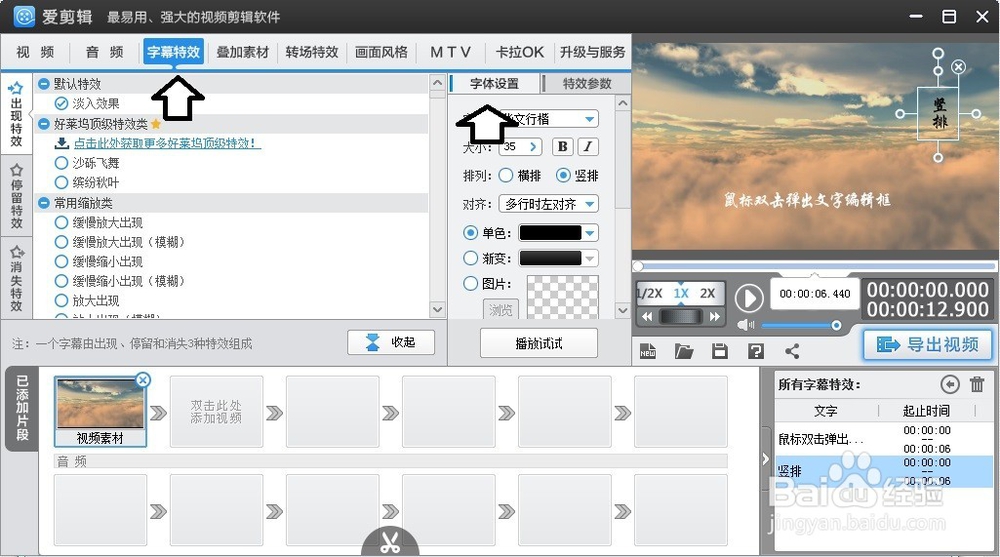Open 画面风格 tab
Screen dimensions: 1000x557
click(x=381, y=52)
